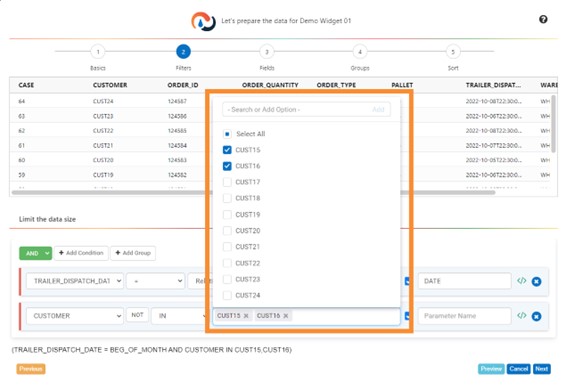Click the vertical scrollbar of the data table
Image resolution: width=566 pixels, height=390 pixels.
554,124
